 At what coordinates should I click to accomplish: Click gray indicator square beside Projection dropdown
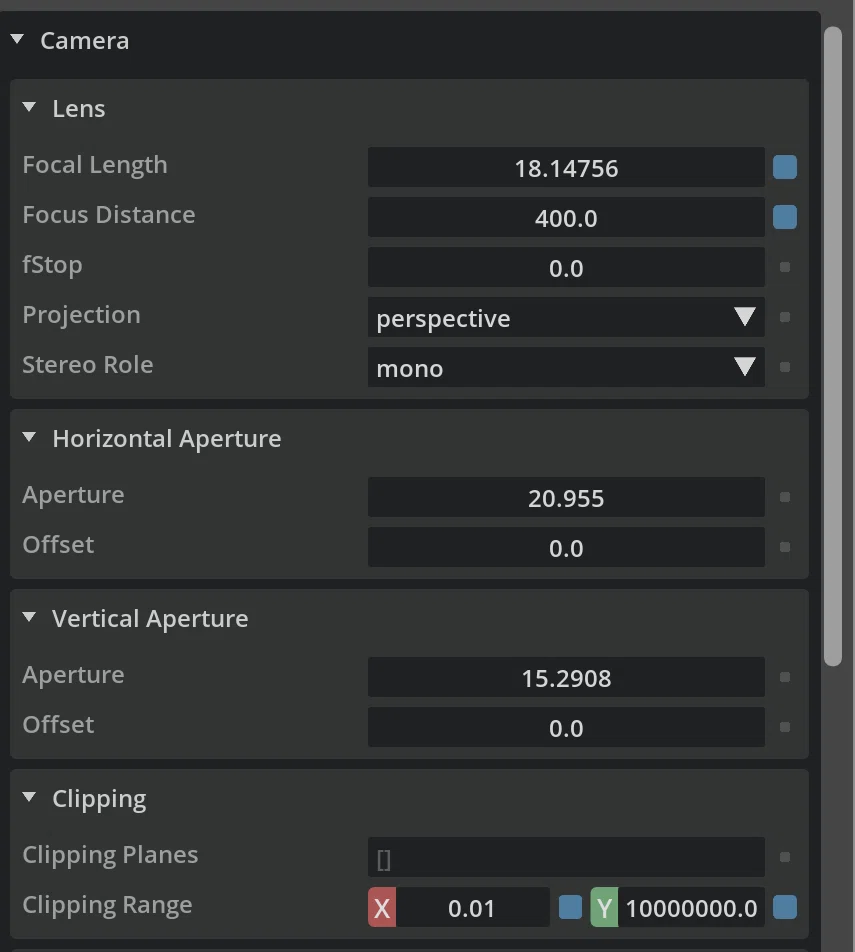[785, 317]
